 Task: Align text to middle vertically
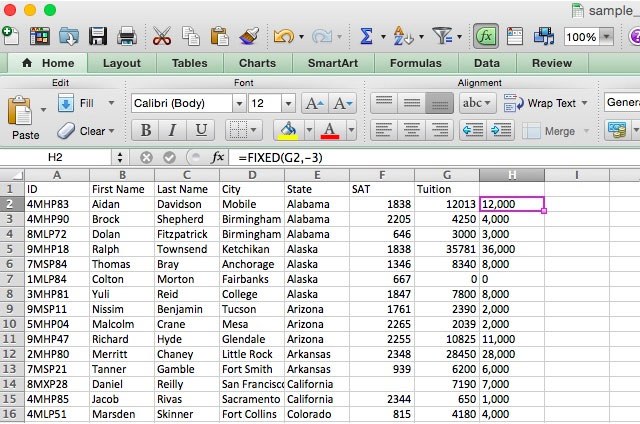pyautogui.click(x=411, y=103)
